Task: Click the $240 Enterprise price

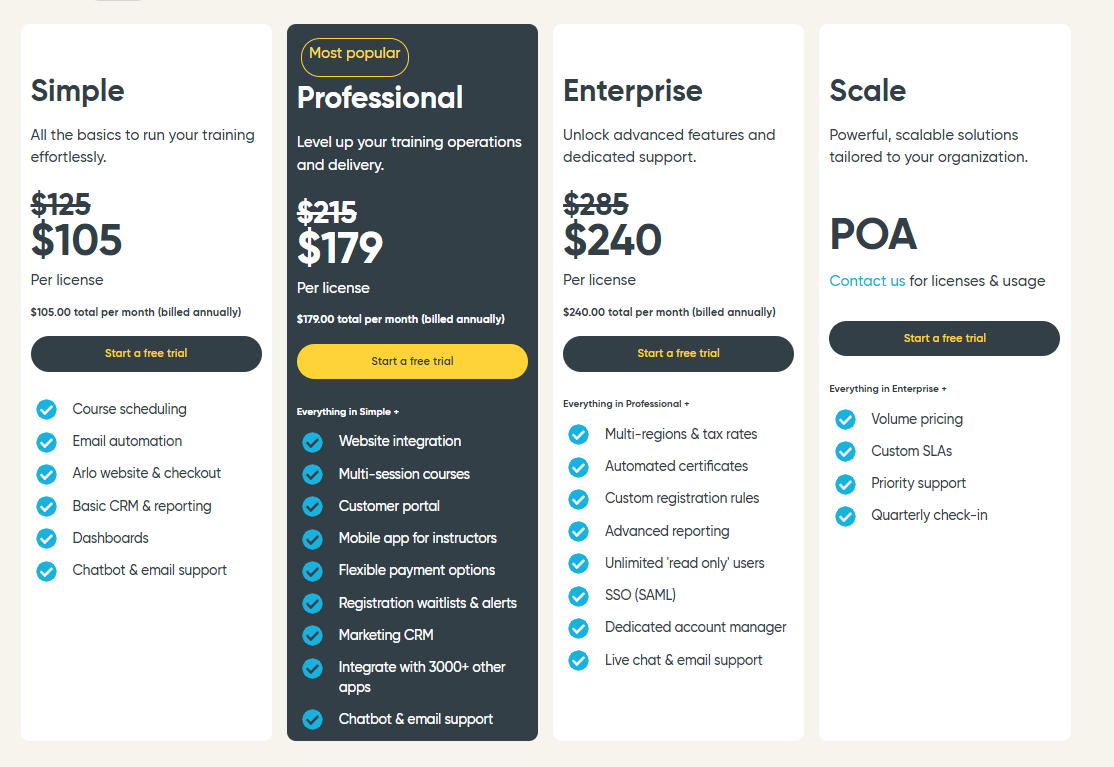Action: pos(612,240)
